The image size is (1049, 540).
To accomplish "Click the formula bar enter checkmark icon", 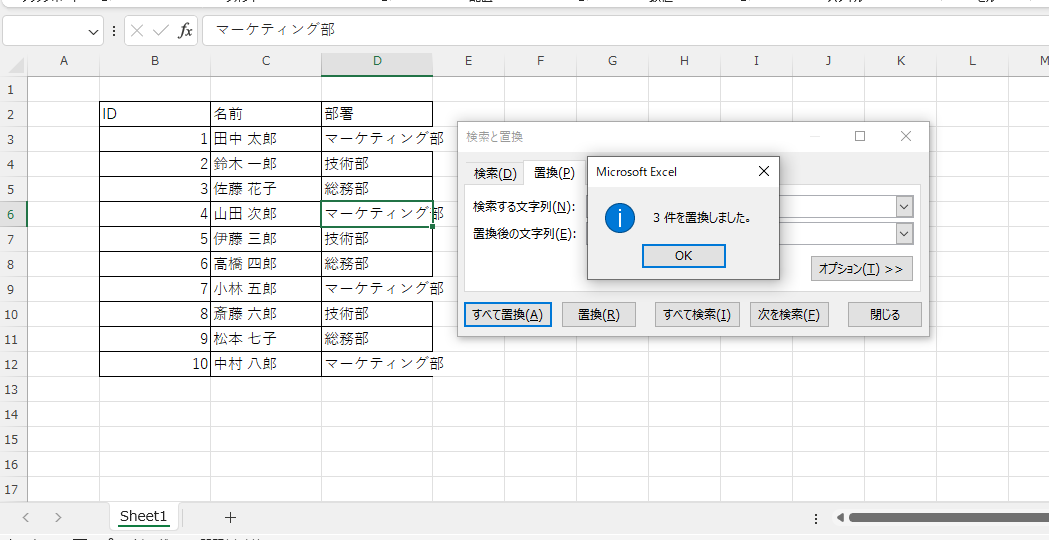I will point(161,31).
